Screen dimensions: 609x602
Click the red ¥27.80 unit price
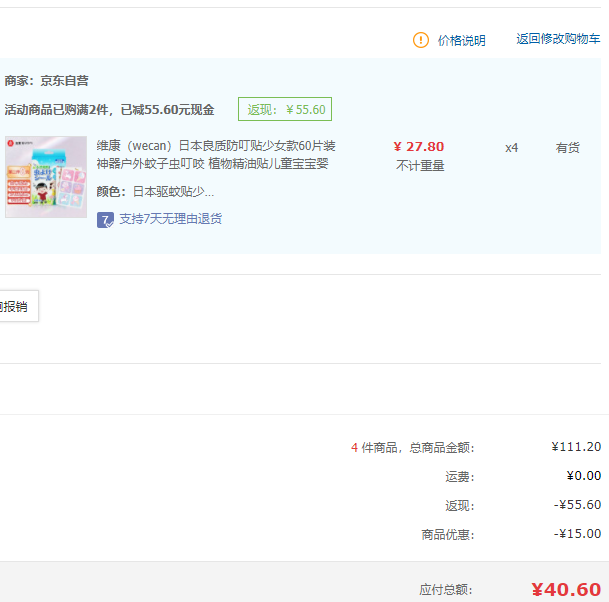tap(419, 147)
